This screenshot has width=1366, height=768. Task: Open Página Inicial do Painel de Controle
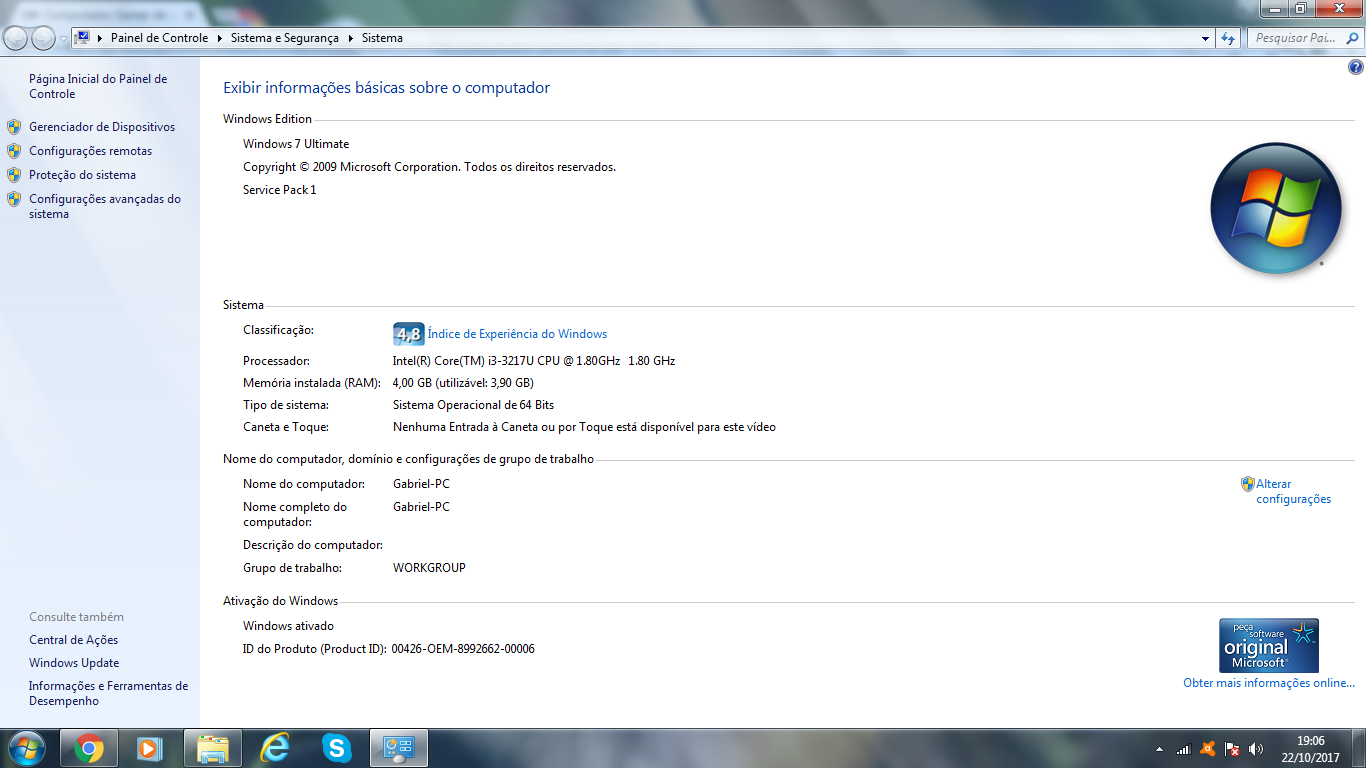click(98, 86)
